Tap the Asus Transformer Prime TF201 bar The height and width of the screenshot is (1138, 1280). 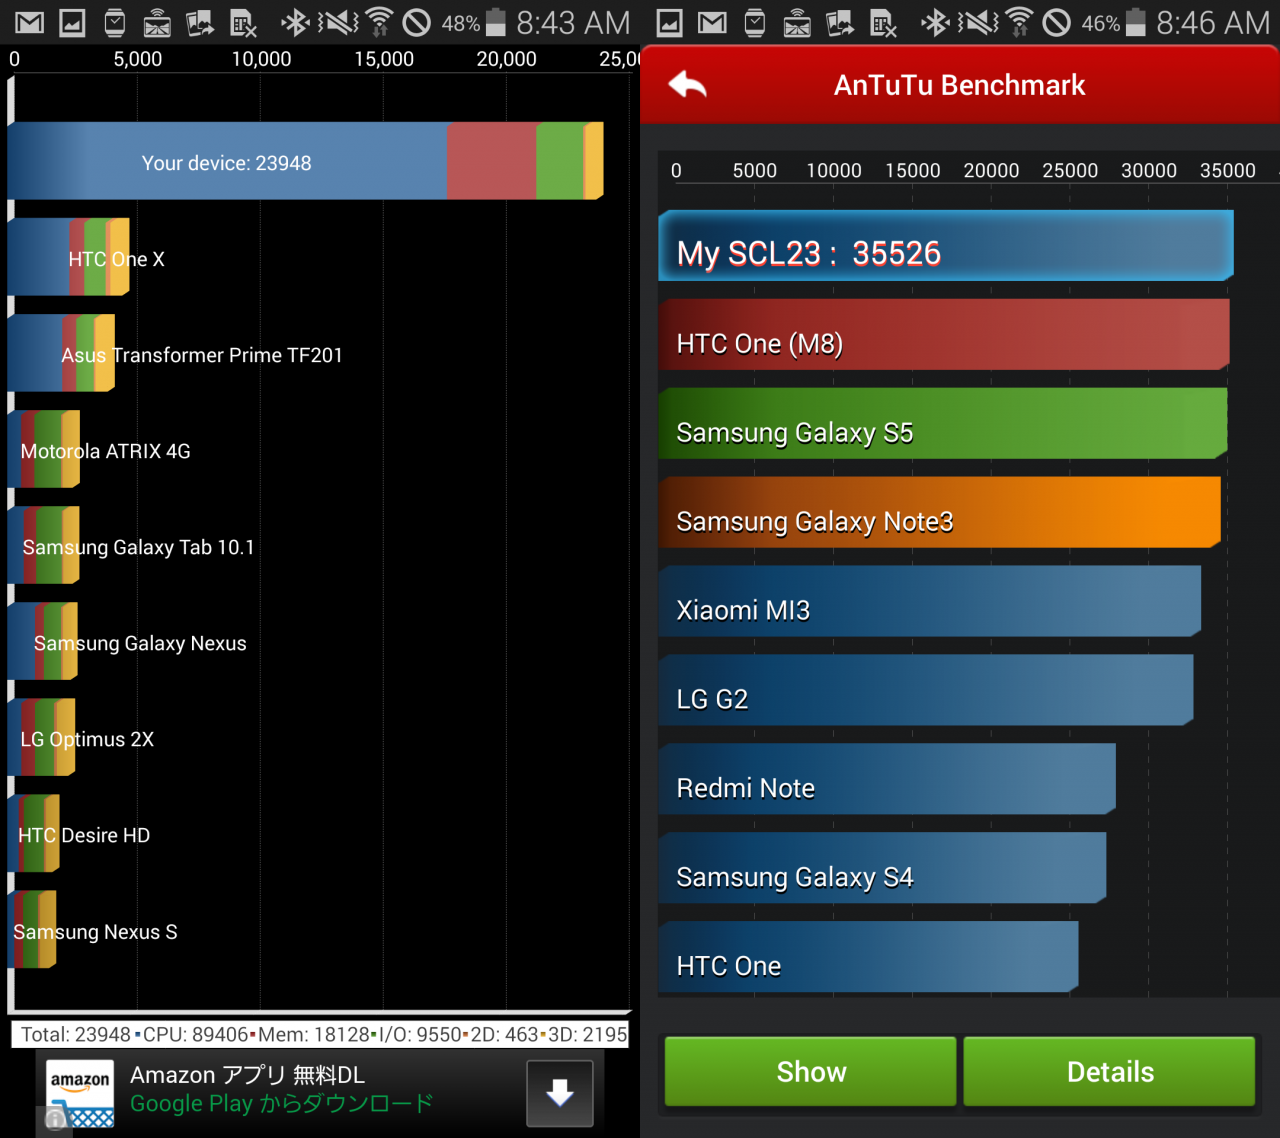tap(62, 354)
